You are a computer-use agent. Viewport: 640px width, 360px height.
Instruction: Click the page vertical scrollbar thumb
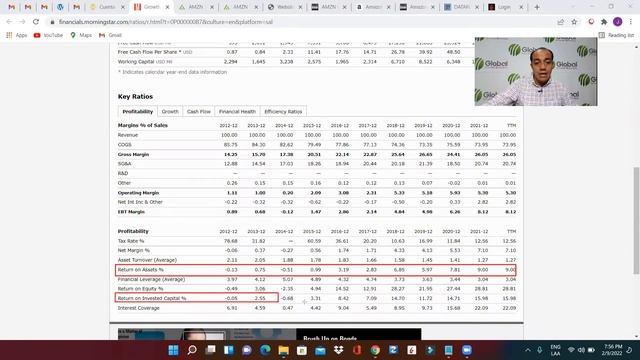tap(636, 220)
